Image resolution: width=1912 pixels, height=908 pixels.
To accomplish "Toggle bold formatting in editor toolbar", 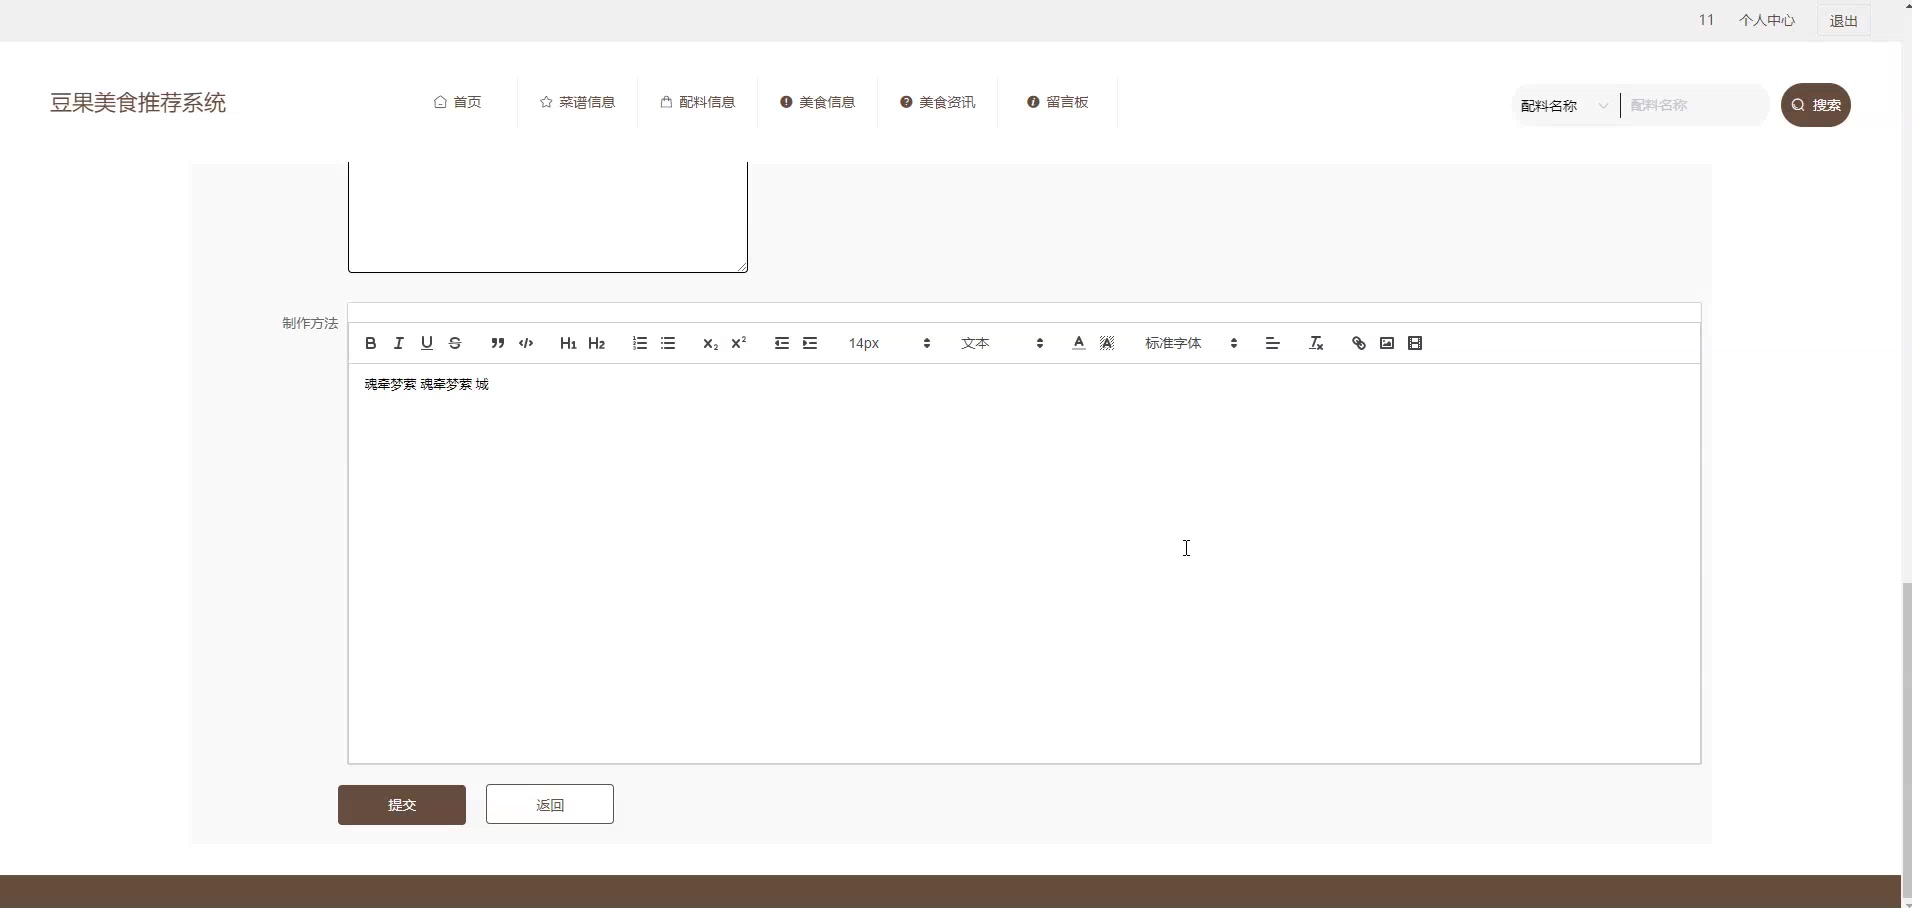I will [x=371, y=343].
